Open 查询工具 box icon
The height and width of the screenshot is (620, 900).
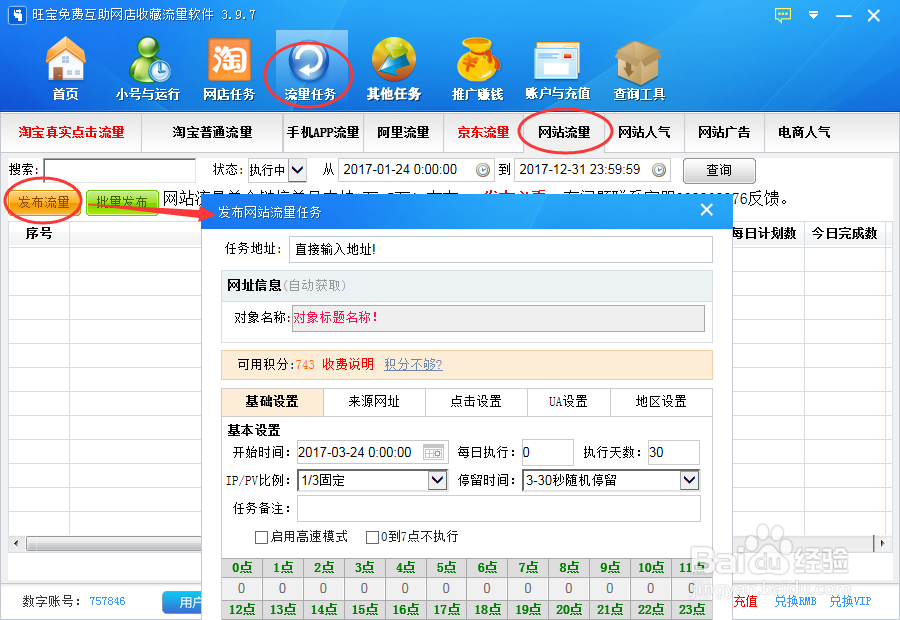(x=638, y=68)
